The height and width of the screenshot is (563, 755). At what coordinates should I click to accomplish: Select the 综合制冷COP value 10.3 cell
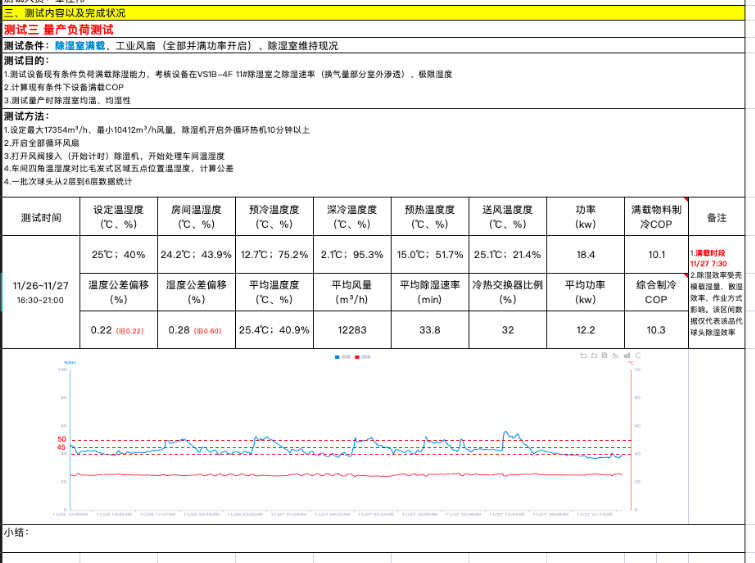click(x=656, y=330)
